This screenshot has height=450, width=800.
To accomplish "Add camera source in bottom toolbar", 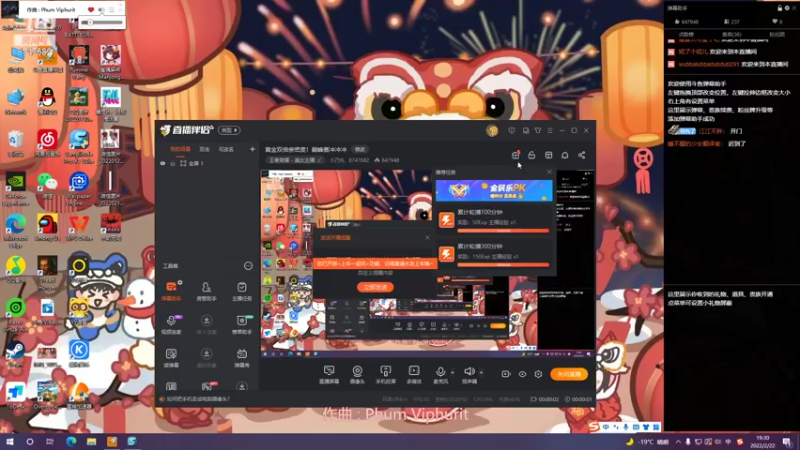I will pos(357,374).
